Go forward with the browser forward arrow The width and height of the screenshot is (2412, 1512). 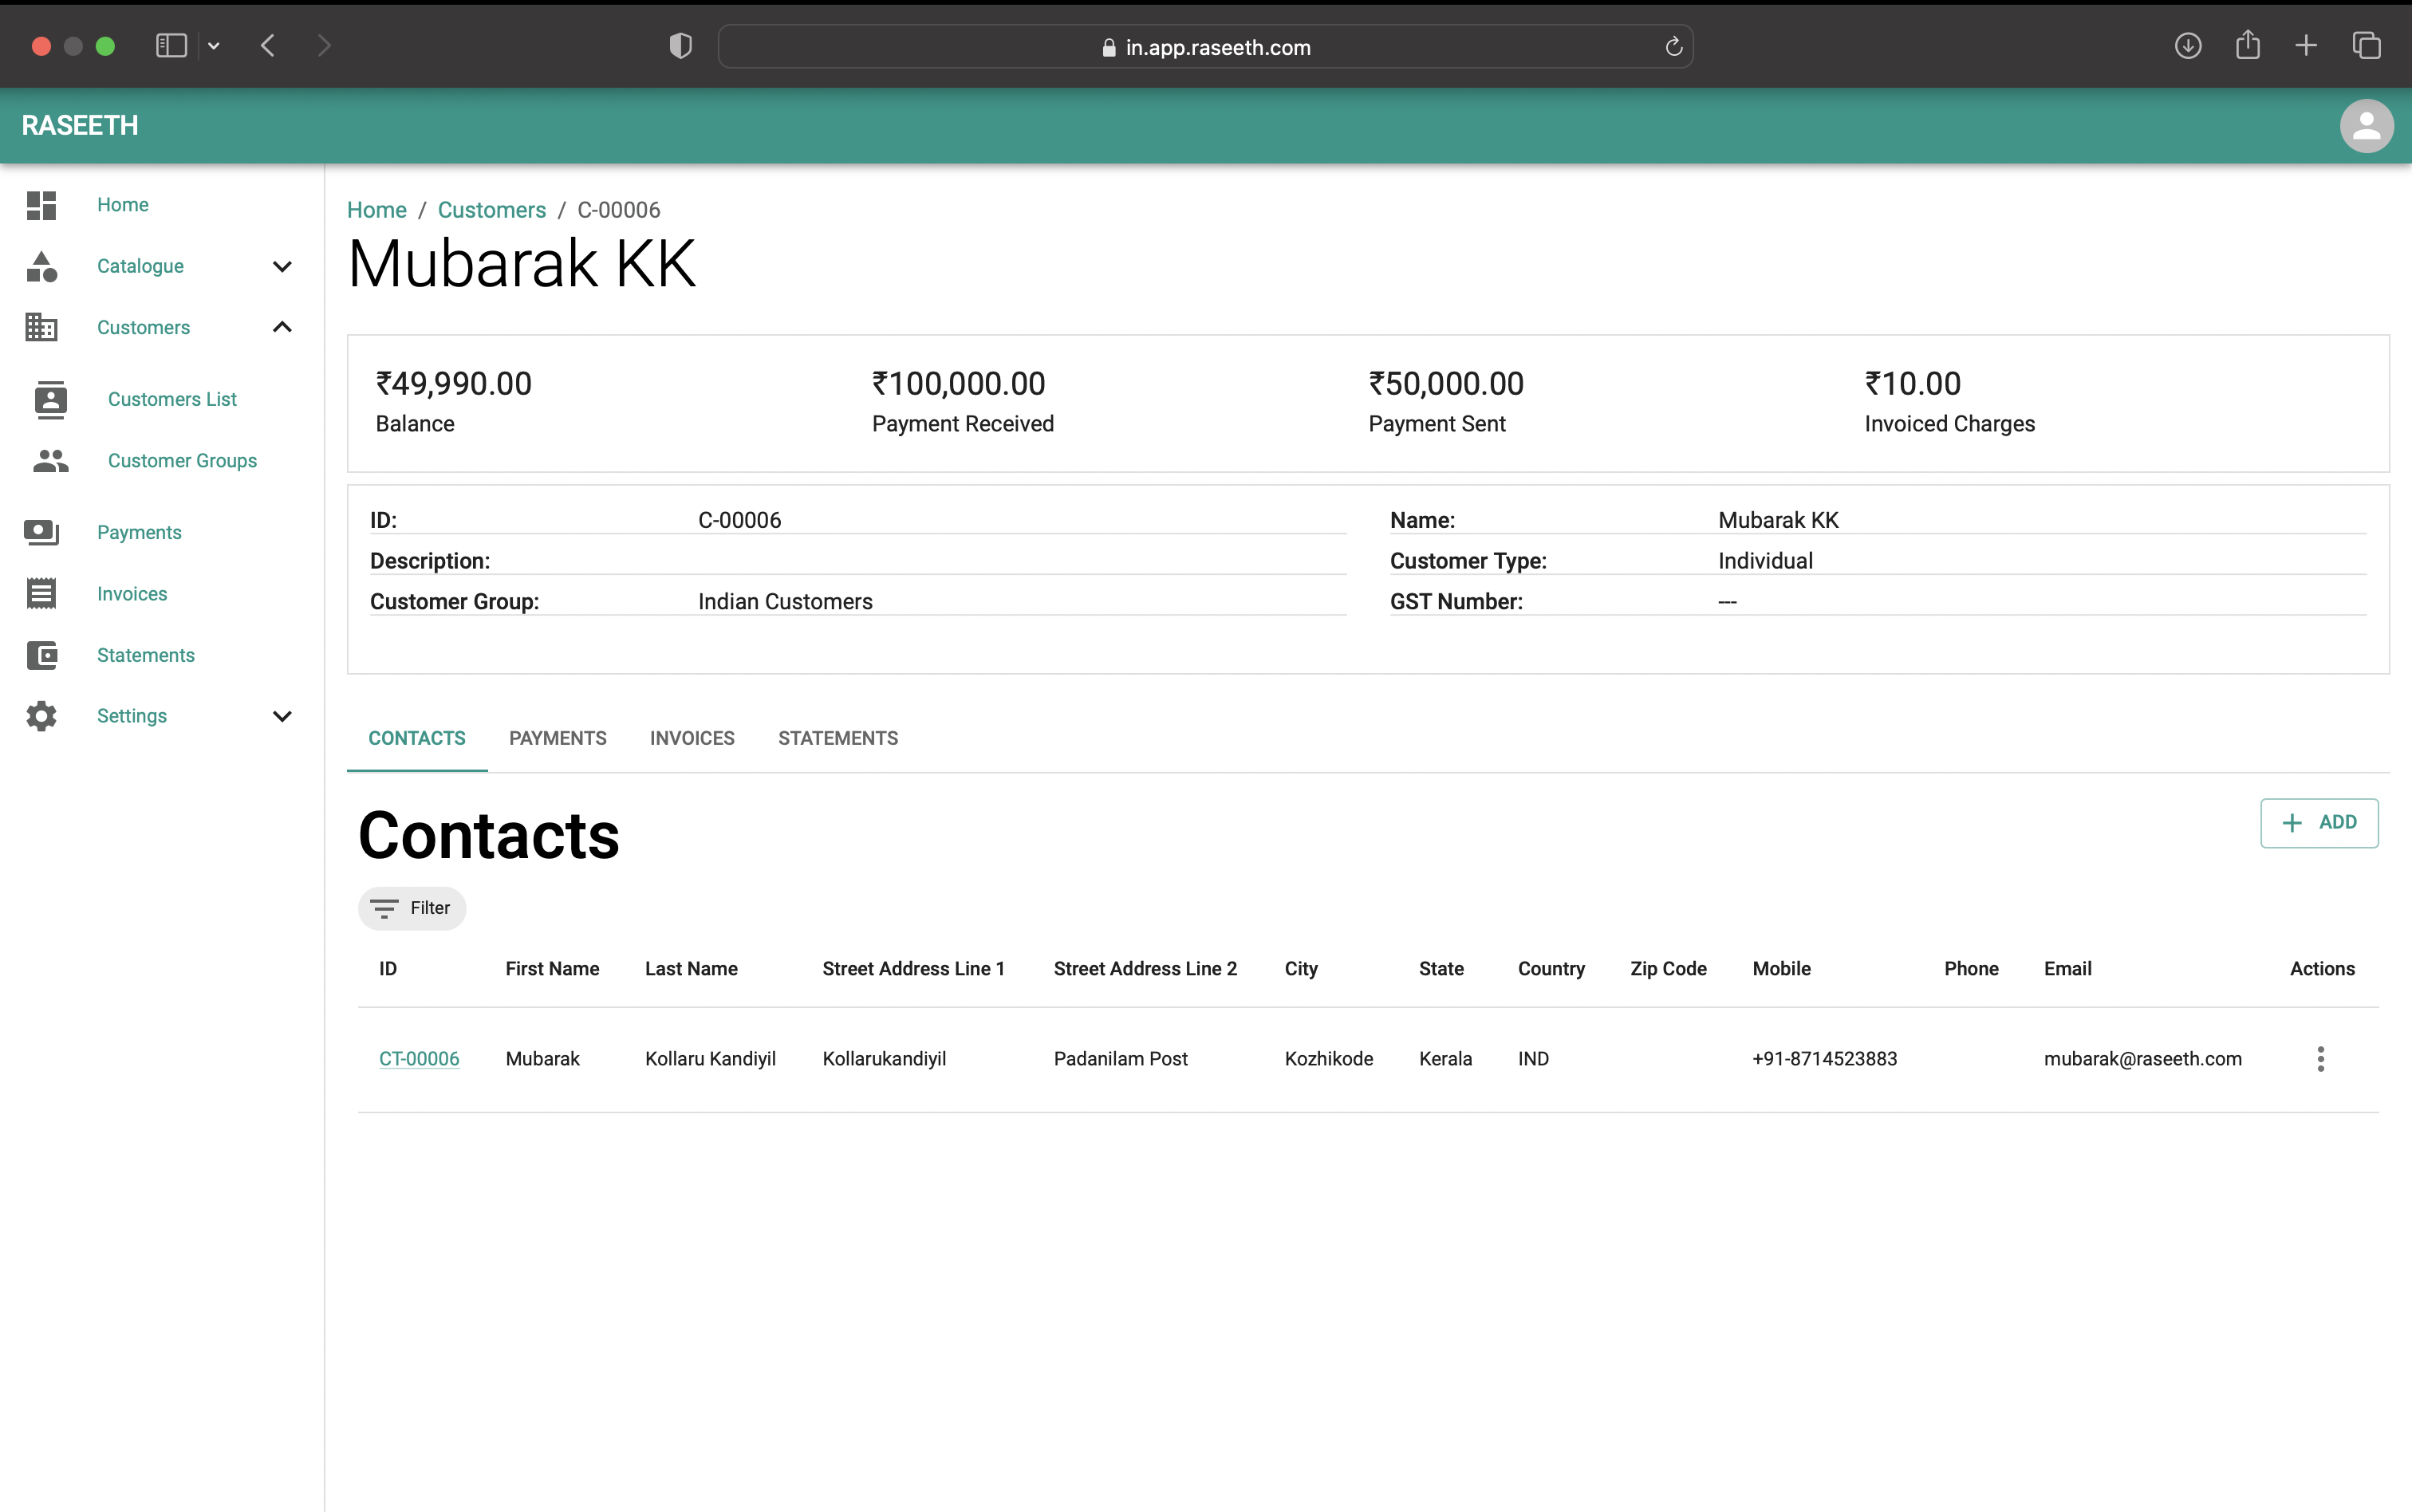click(323, 46)
